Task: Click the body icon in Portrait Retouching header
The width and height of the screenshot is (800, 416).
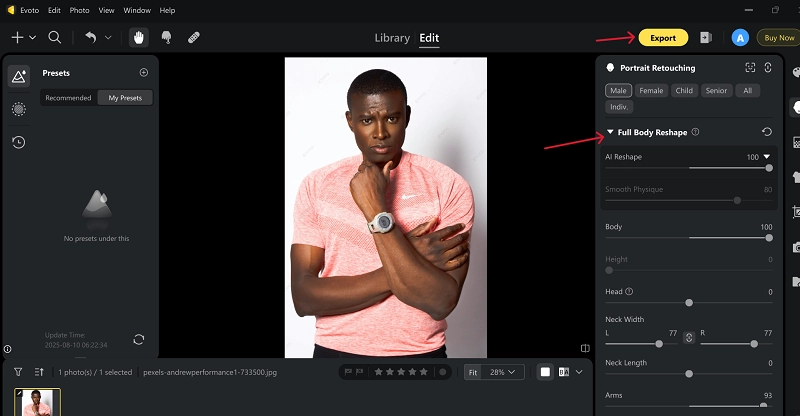Action: (x=768, y=67)
